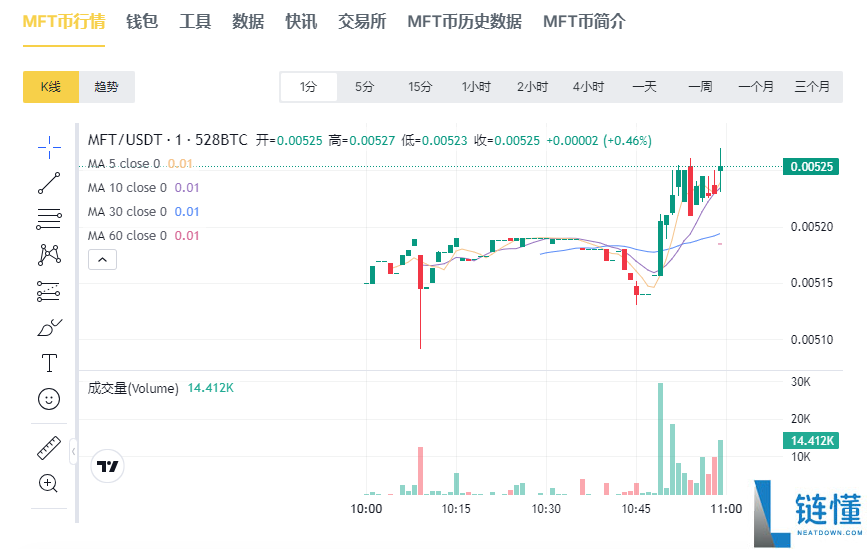Select the crosshair cursor tool

49,147
